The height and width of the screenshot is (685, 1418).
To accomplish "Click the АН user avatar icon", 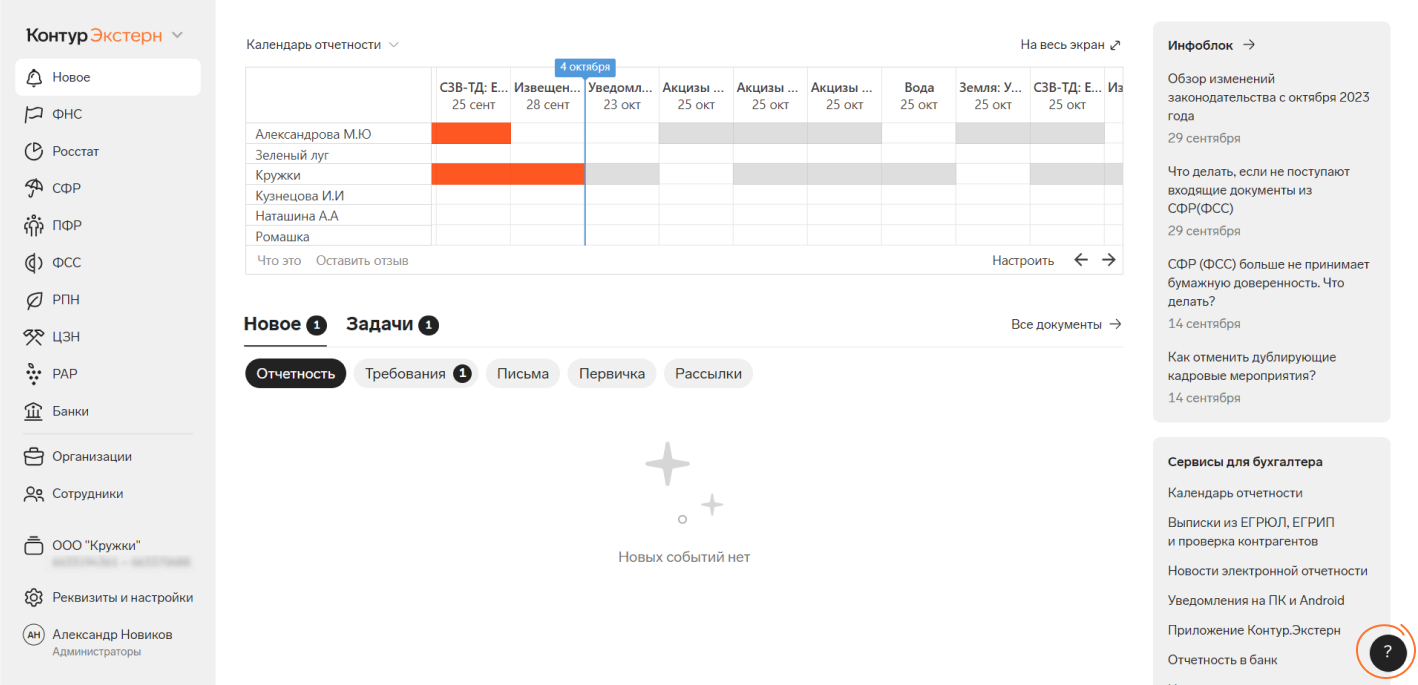I will click(x=35, y=635).
